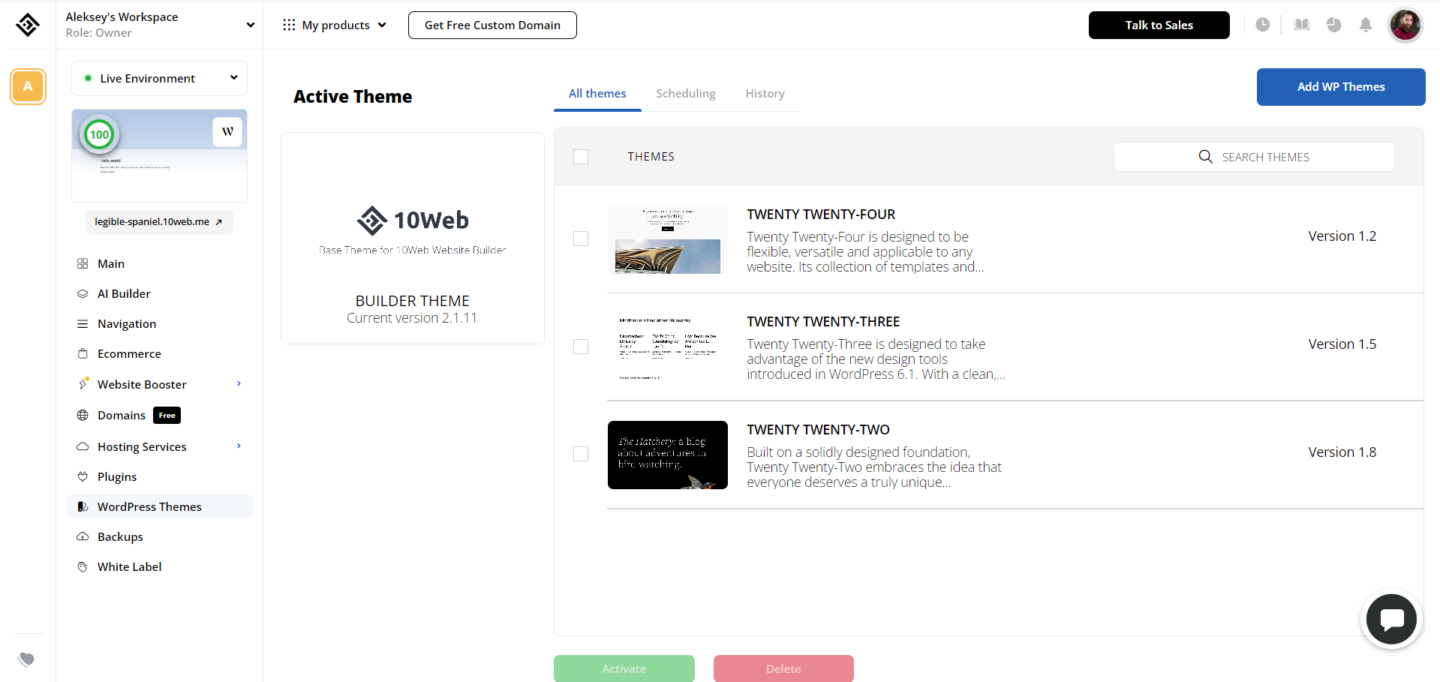
Task: Click the White Label icon
Action: pos(82,567)
